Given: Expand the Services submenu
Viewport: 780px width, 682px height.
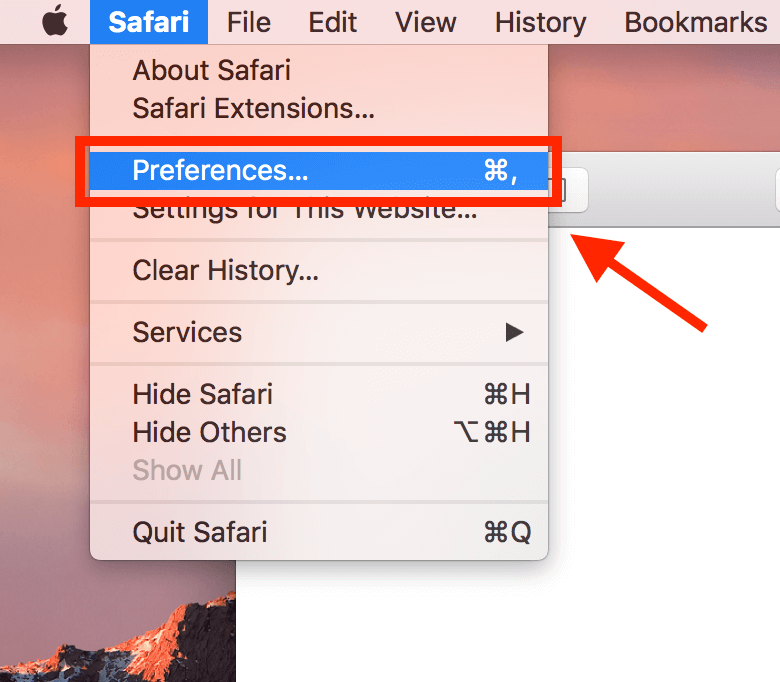Looking at the screenshot, I should click(x=319, y=332).
